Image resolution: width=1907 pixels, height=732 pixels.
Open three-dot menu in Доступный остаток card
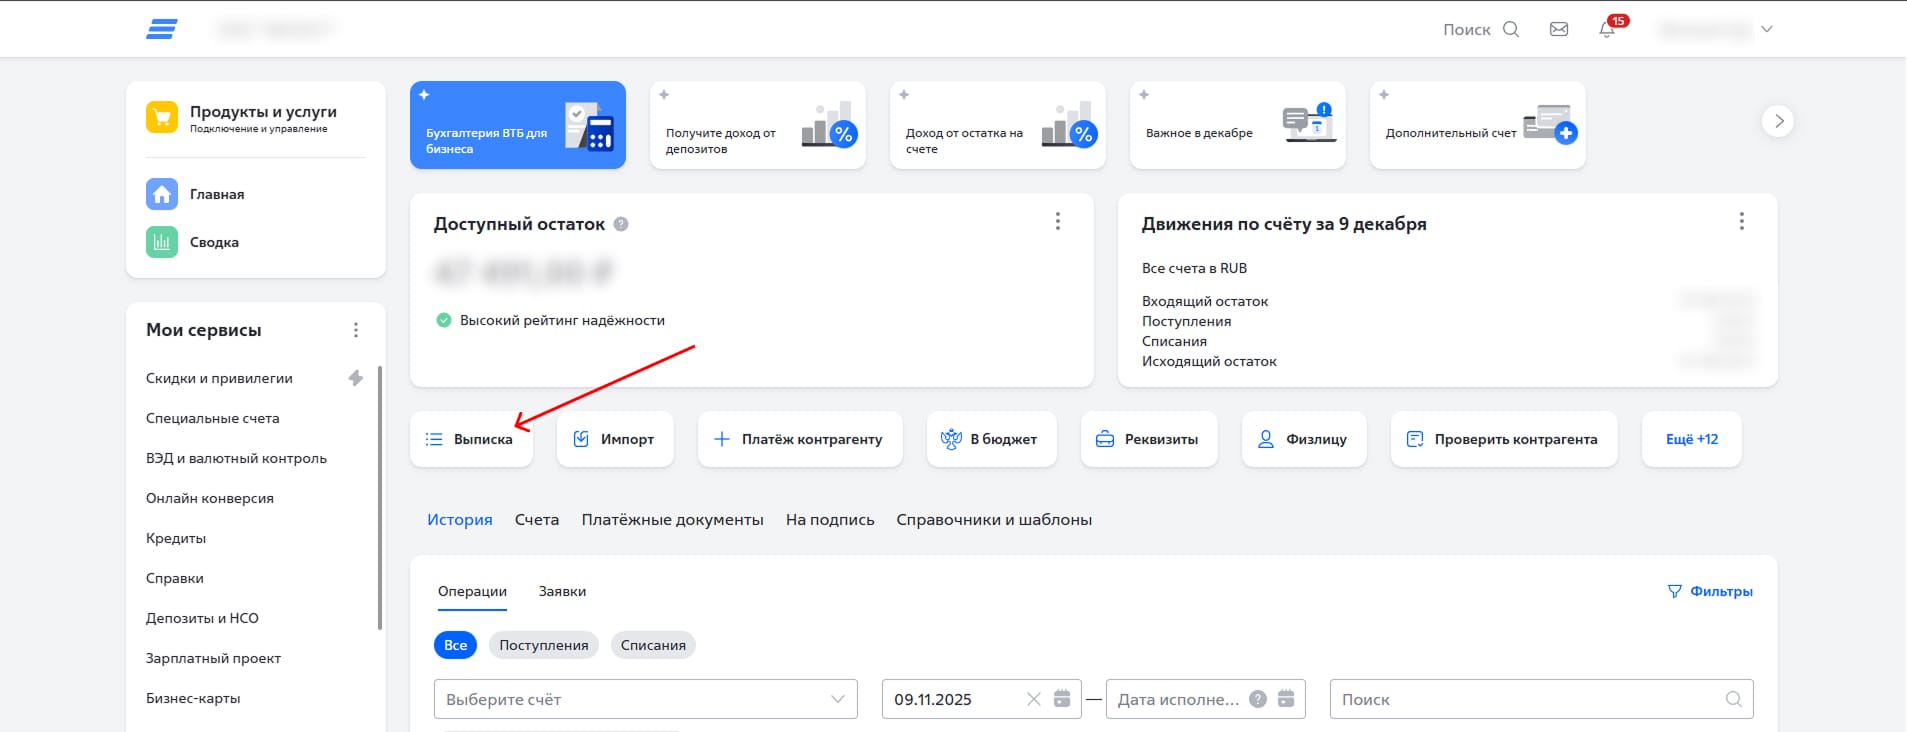pos(1058,221)
